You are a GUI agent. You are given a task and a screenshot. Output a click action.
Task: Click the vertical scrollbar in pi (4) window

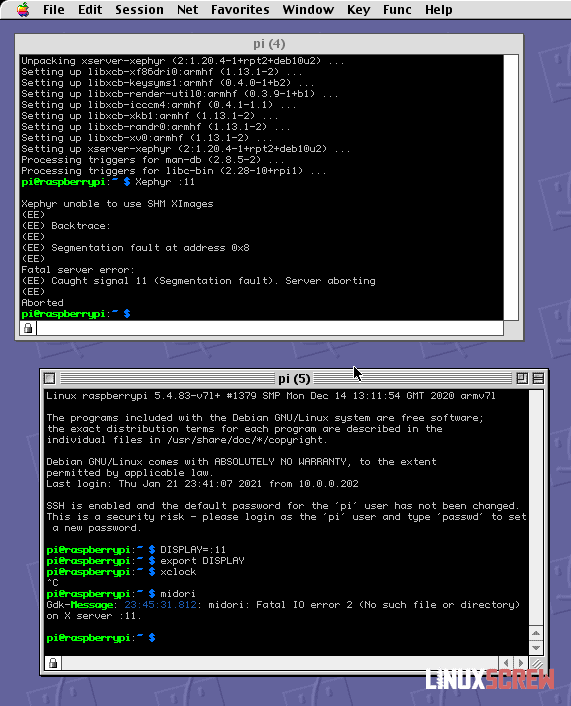[511, 187]
